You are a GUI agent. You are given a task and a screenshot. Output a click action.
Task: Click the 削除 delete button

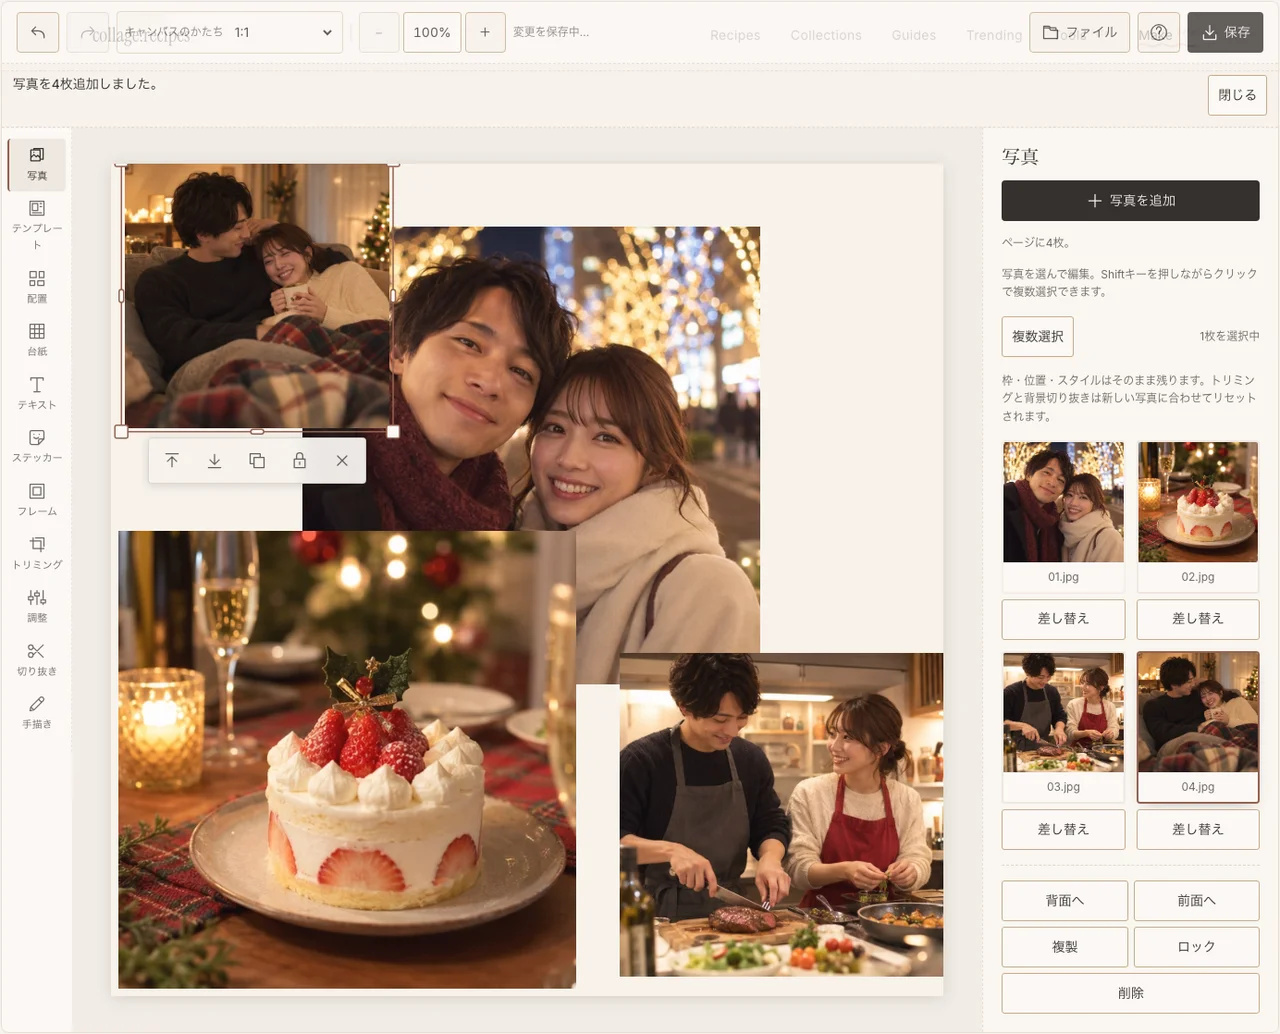click(x=1130, y=993)
